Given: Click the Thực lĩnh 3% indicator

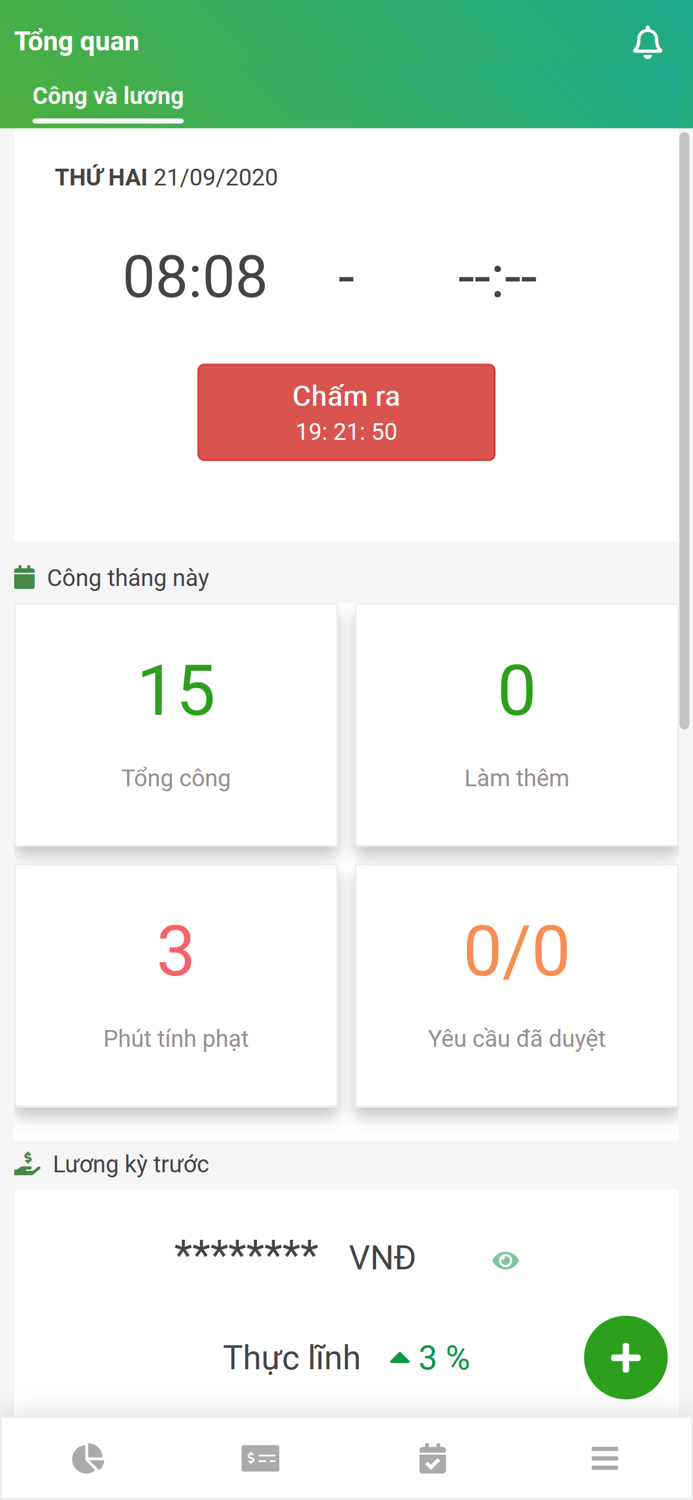Looking at the screenshot, I should tap(430, 1357).
